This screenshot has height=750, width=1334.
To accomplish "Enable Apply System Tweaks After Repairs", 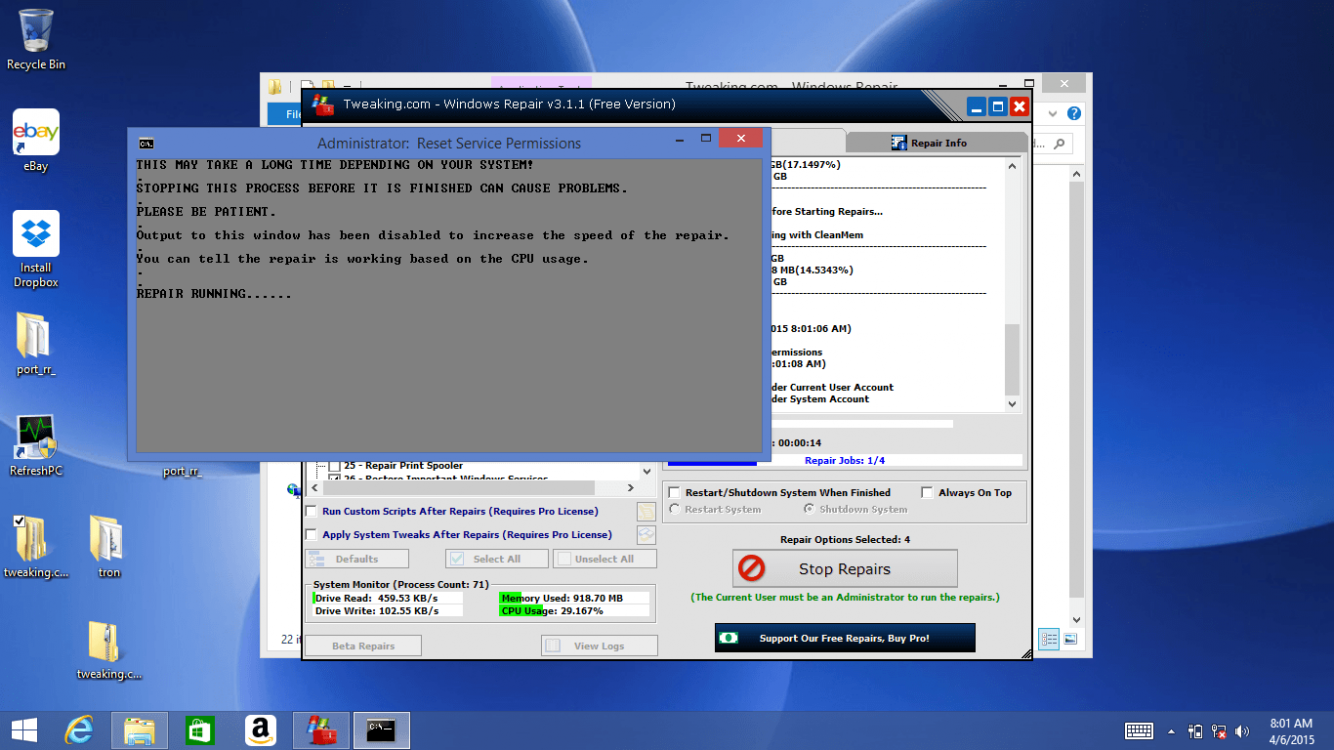I will (x=311, y=535).
